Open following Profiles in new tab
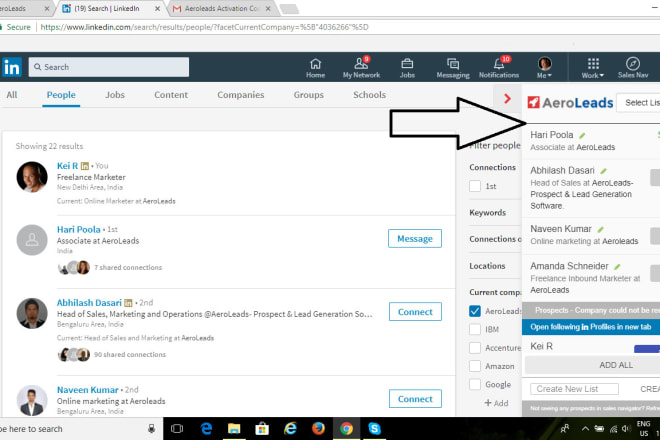 tap(591, 327)
